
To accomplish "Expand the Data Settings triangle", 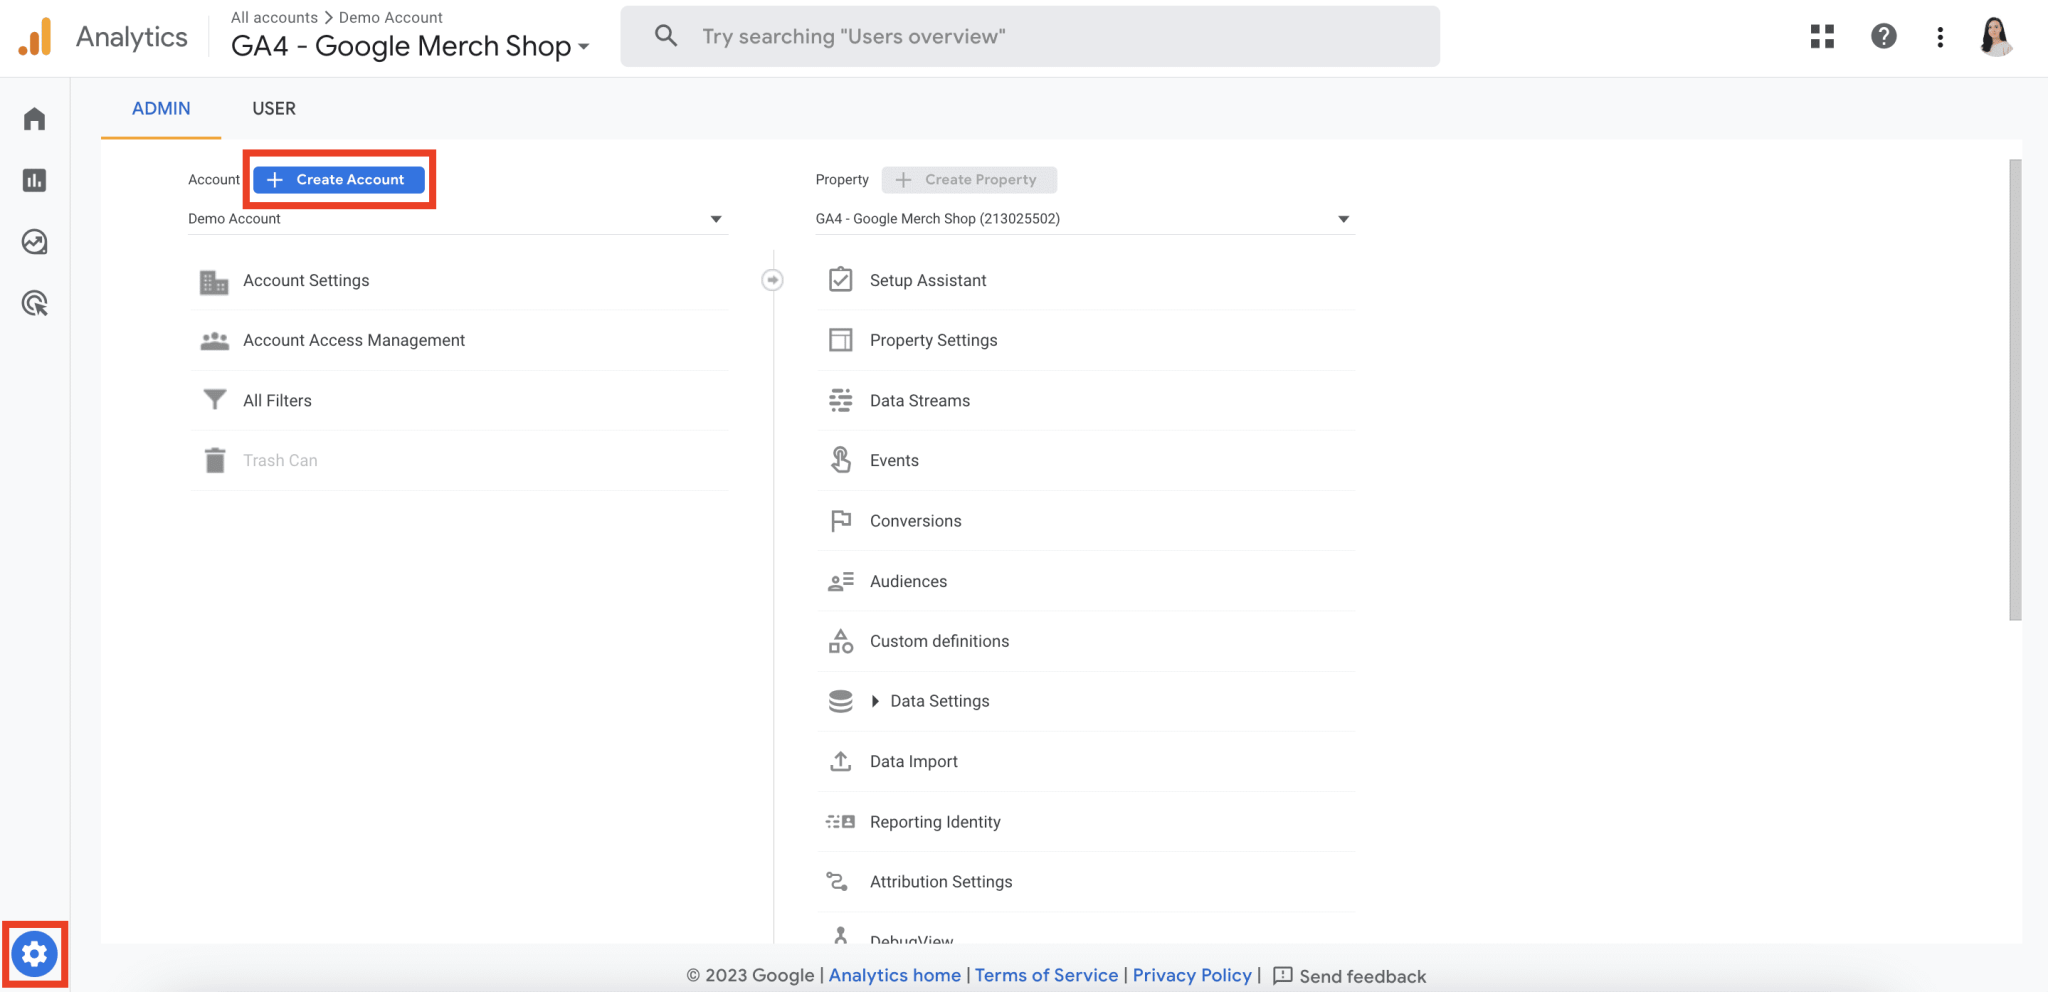I will [875, 701].
